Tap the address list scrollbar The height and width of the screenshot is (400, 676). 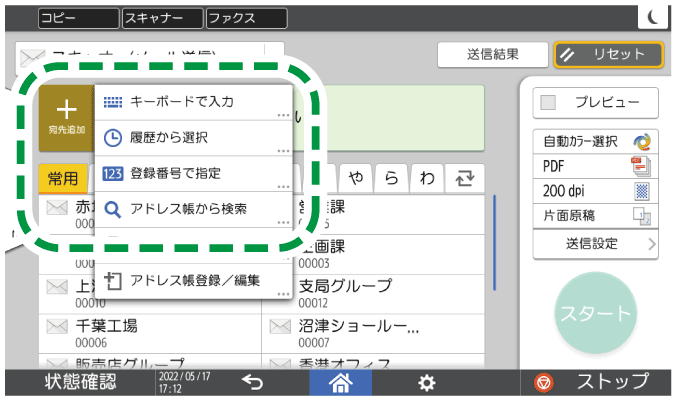coord(494,243)
